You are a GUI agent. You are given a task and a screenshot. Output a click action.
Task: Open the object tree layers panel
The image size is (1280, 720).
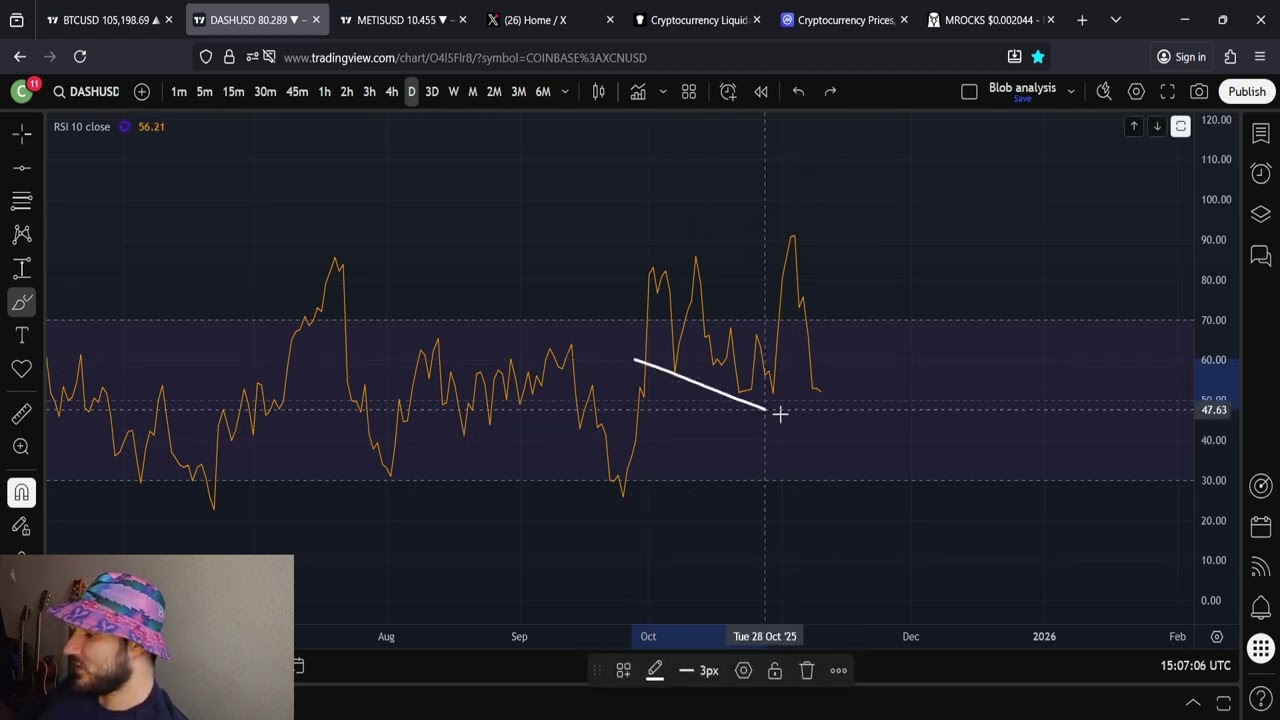[x=1260, y=214]
